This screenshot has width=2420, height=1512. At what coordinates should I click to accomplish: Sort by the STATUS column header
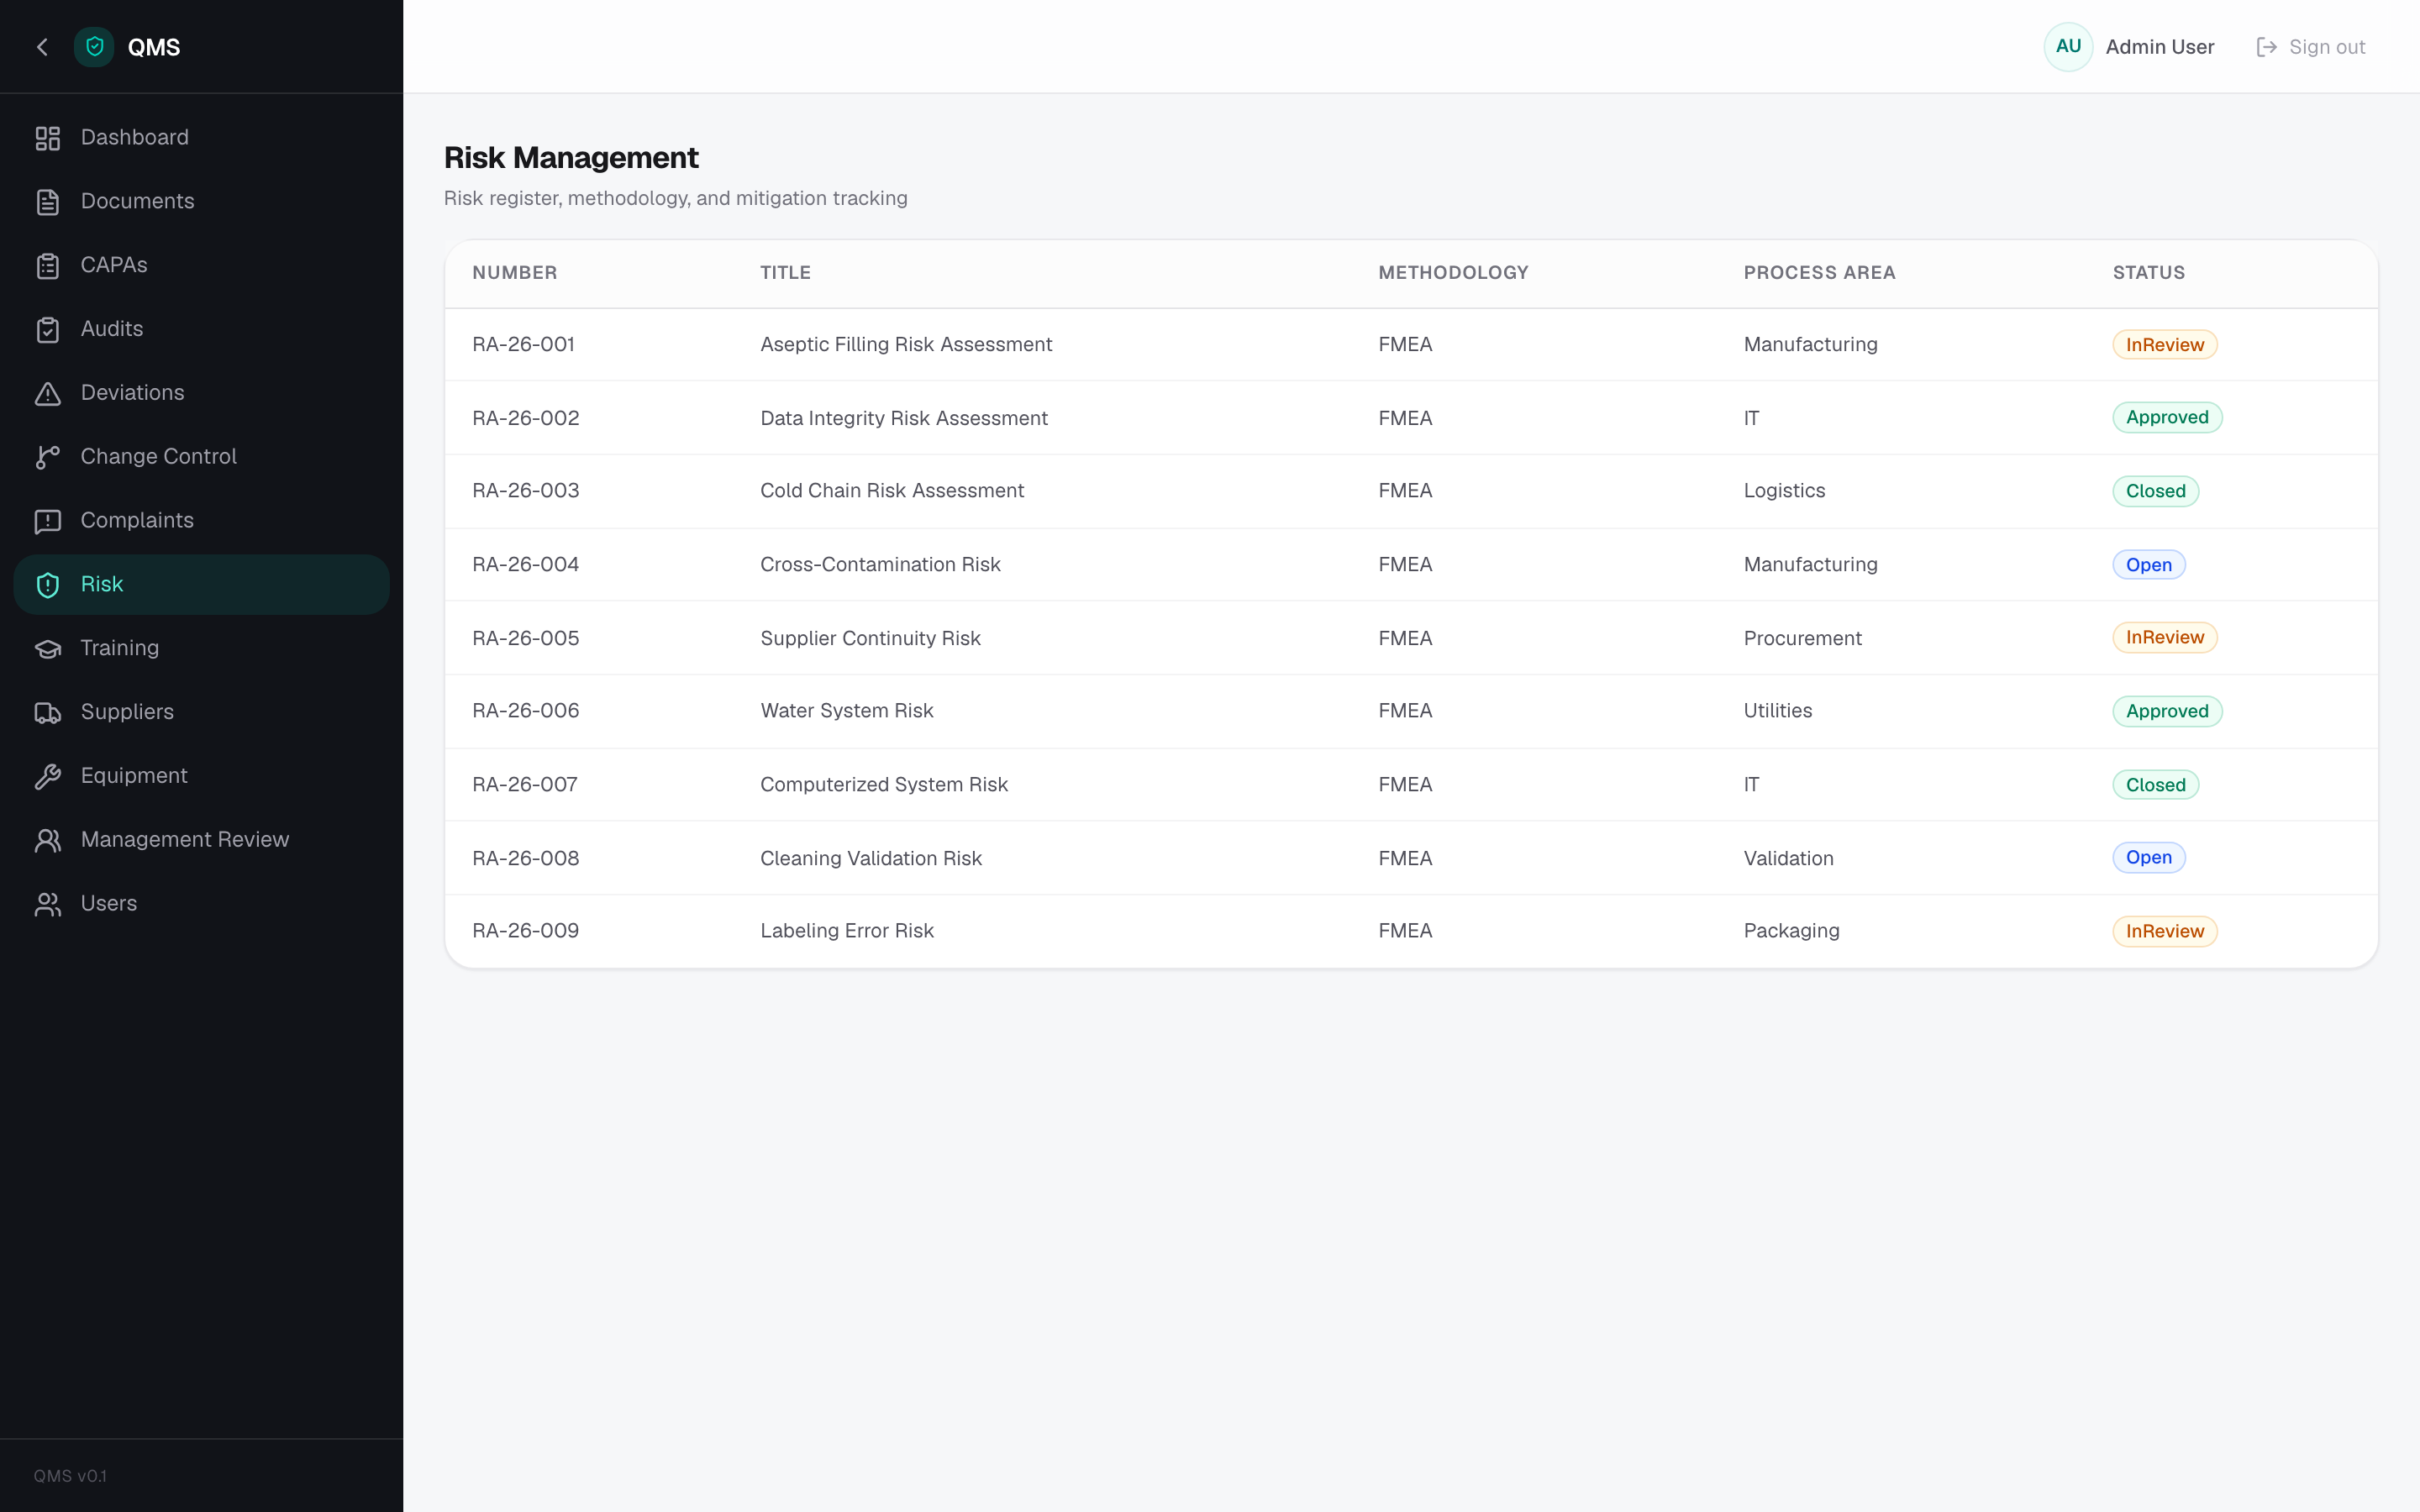point(2148,273)
